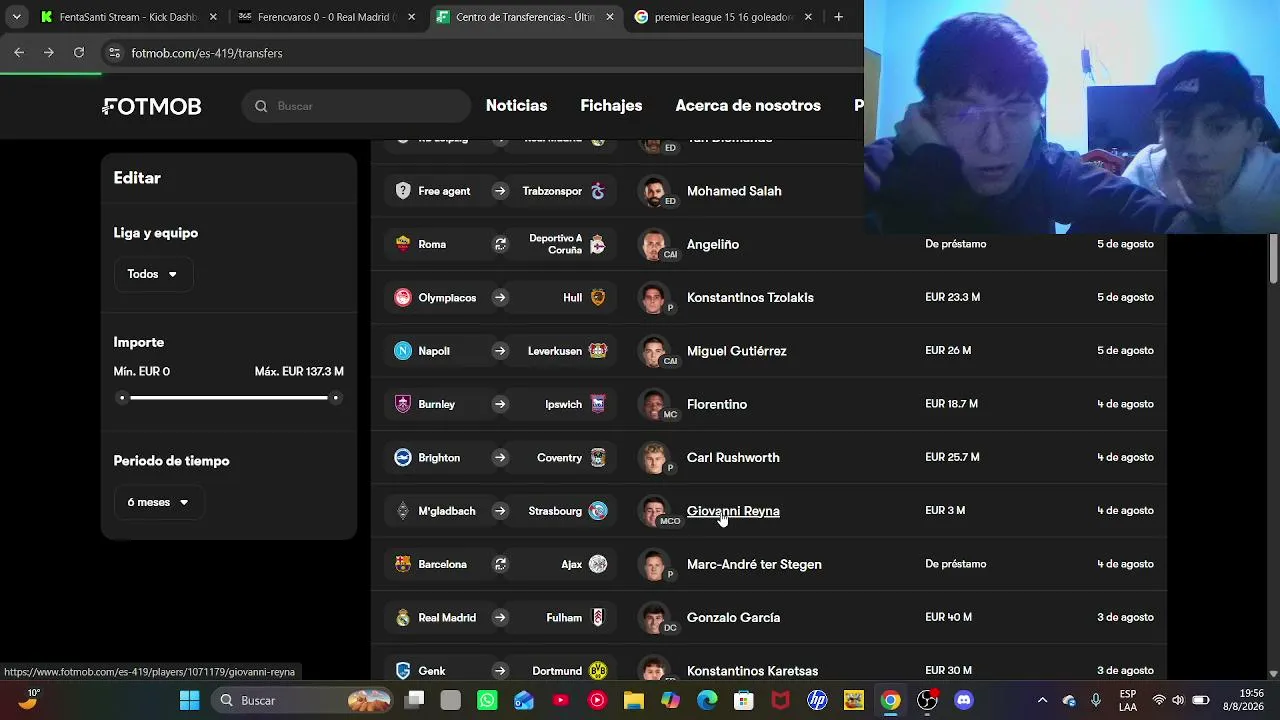Click the loan swap icon in Roma row
1280x720 pixels.
click(x=500, y=244)
